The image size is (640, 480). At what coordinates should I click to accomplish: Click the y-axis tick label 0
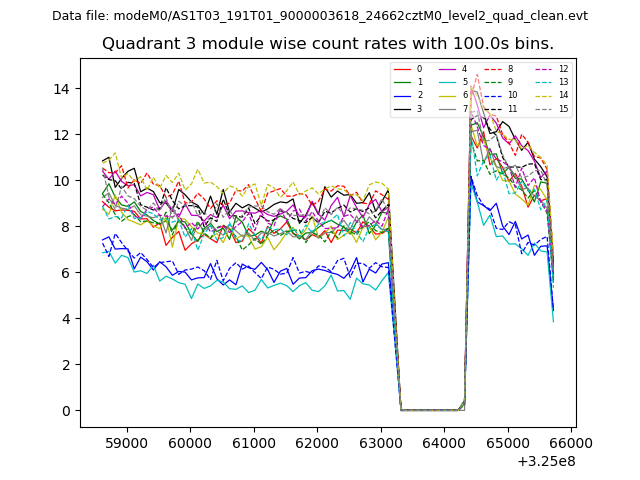tap(65, 411)
